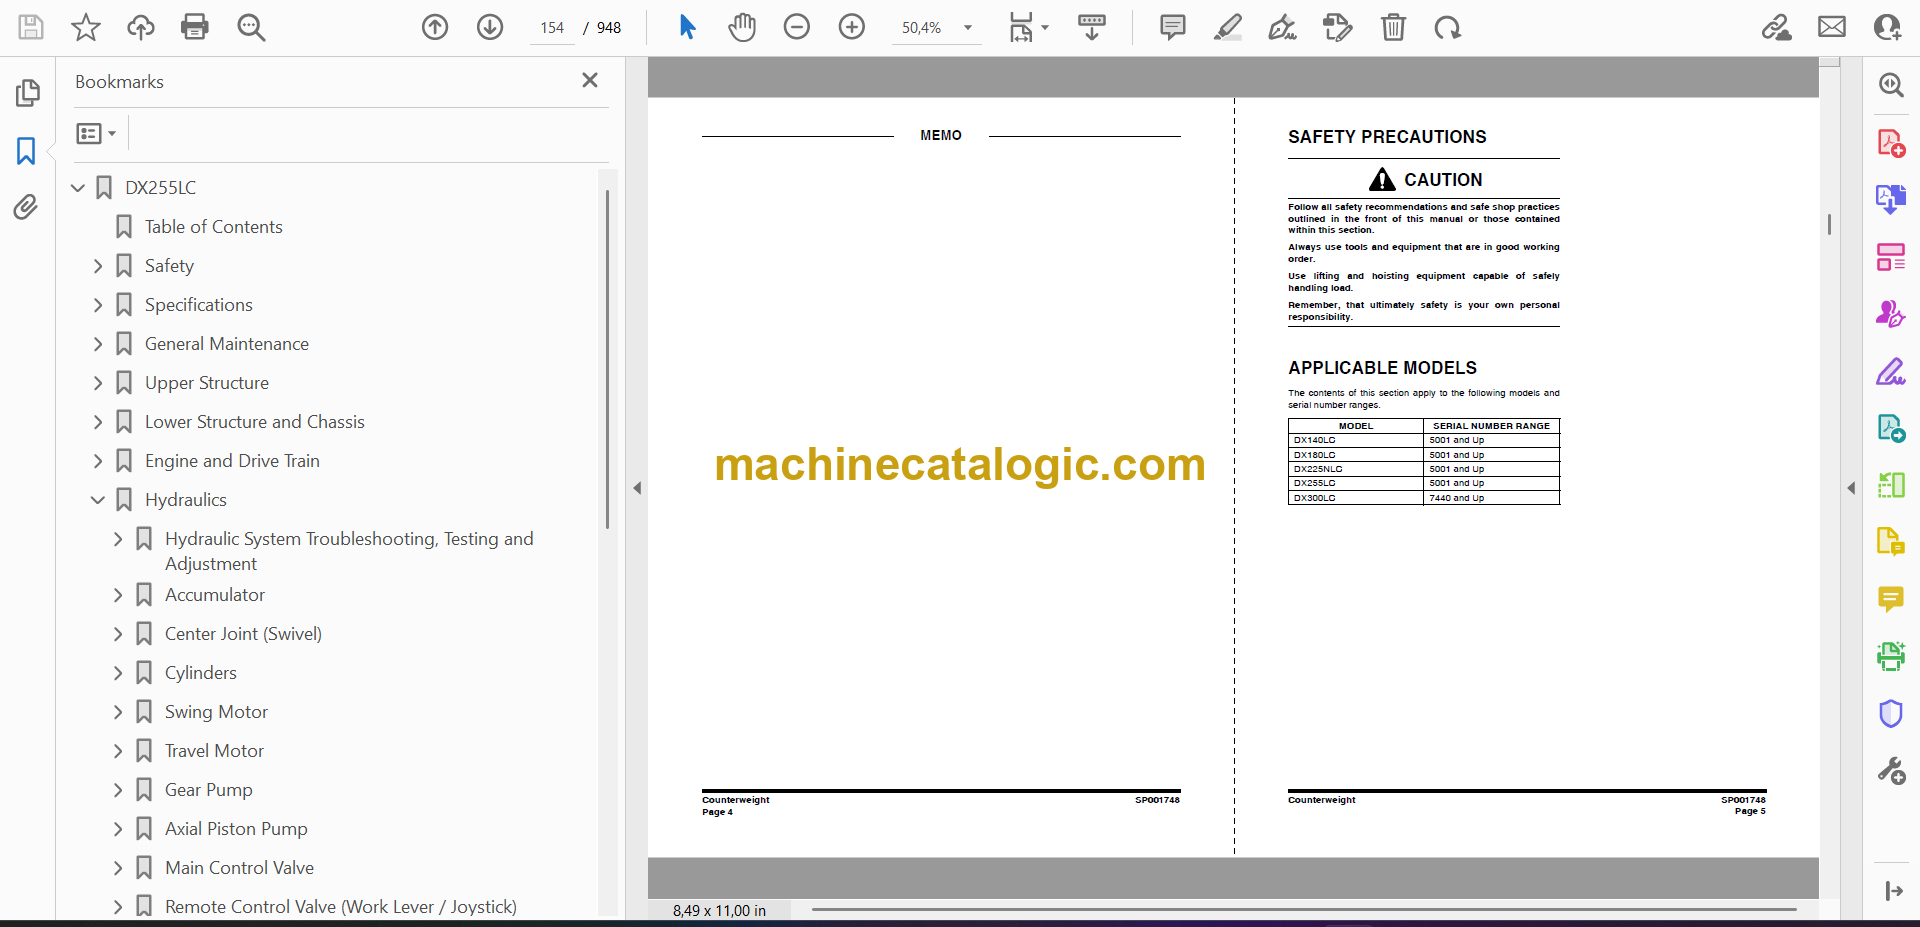Viewport: 1920px width, 927px height.
Task: Collapse left navigation pane arrow
Action: click(637, 488)
